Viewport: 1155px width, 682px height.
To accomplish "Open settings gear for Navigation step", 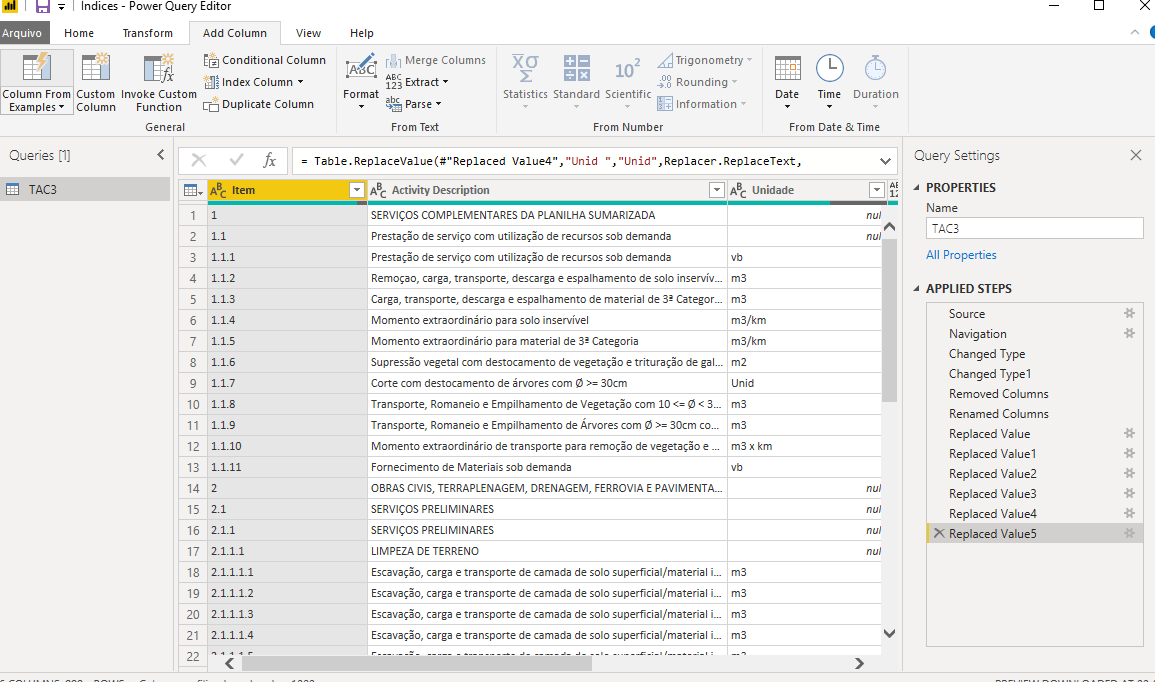I will click(x=1129, y=333).
